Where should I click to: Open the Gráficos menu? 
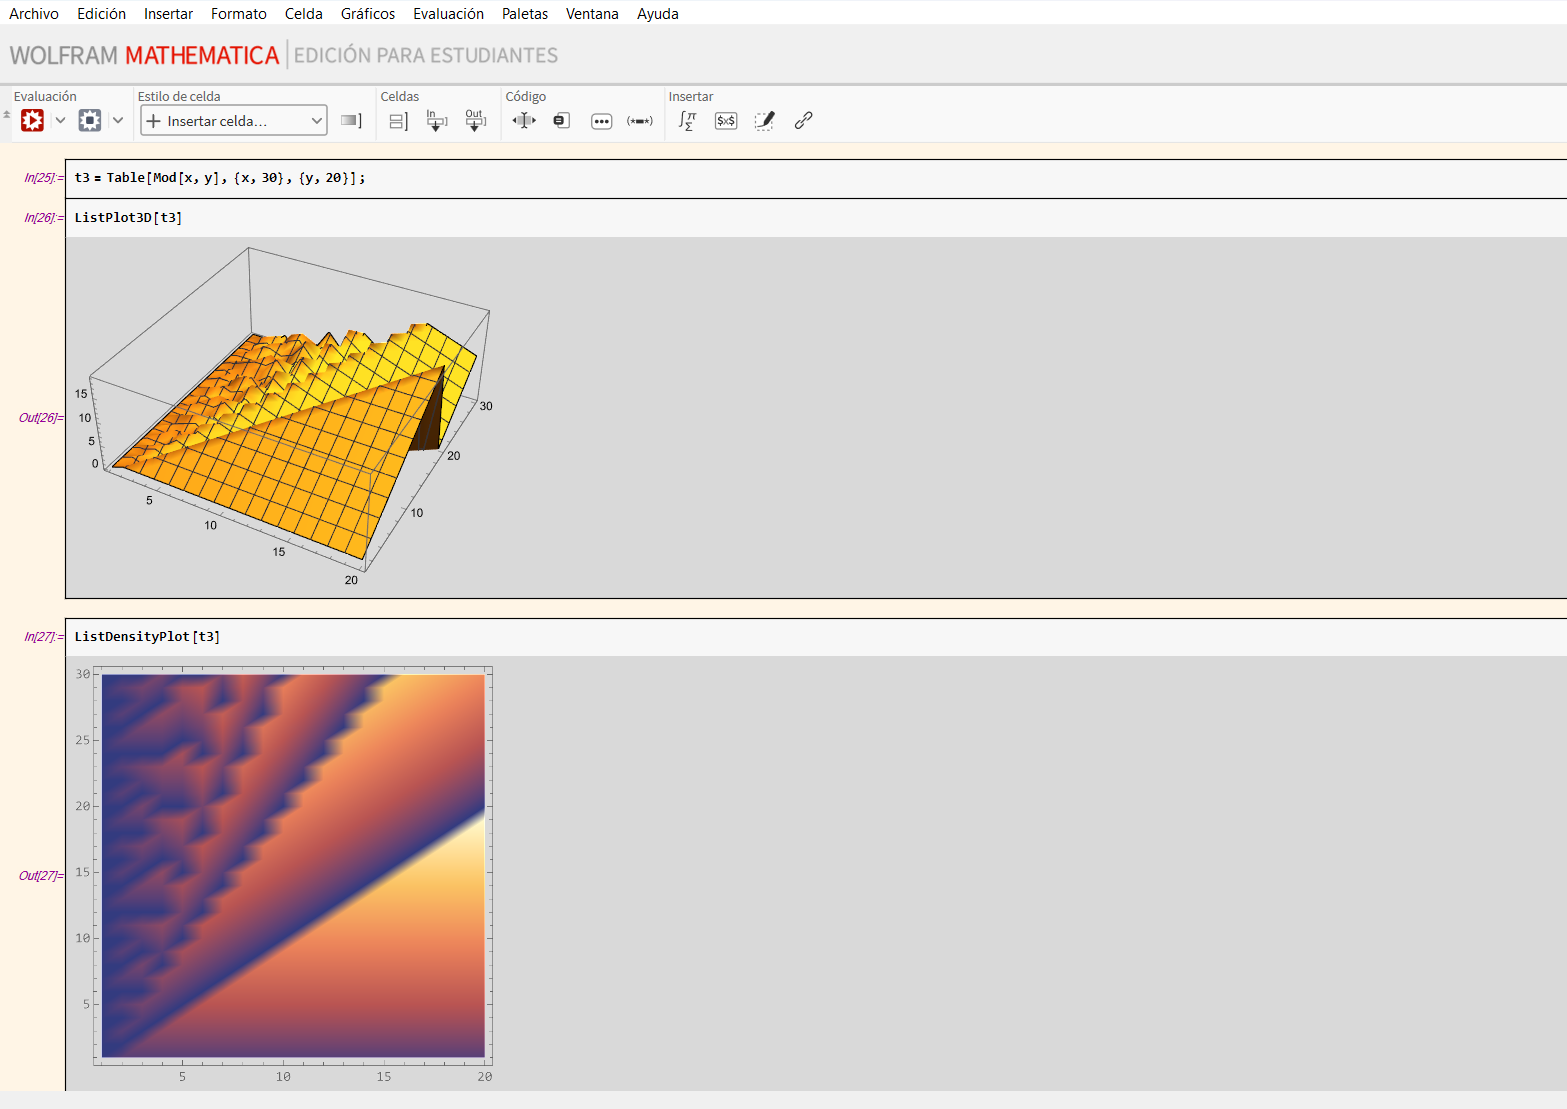coord(367,14)
